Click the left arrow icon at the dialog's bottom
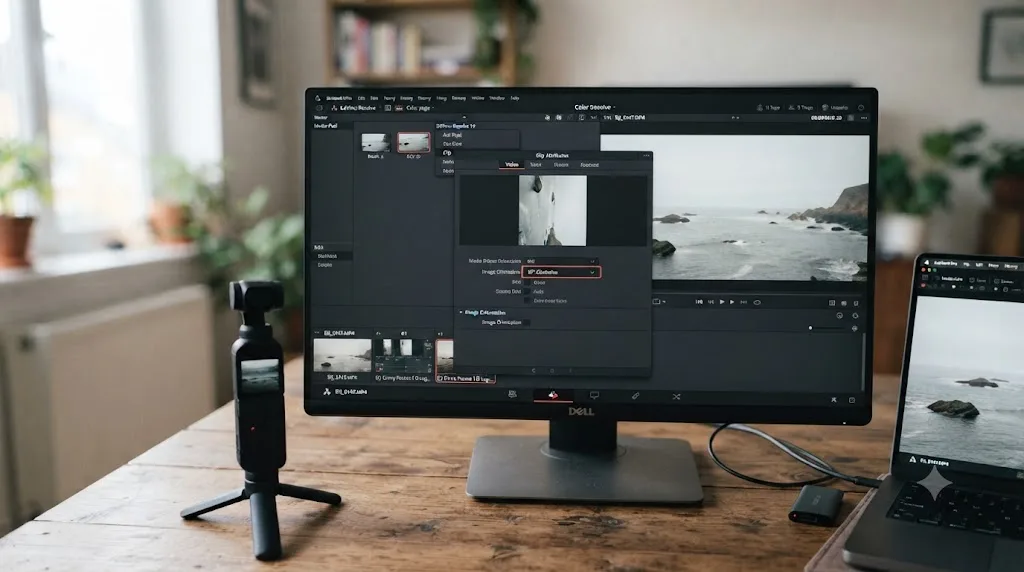1024x572 pixels. tap(534, 370)
